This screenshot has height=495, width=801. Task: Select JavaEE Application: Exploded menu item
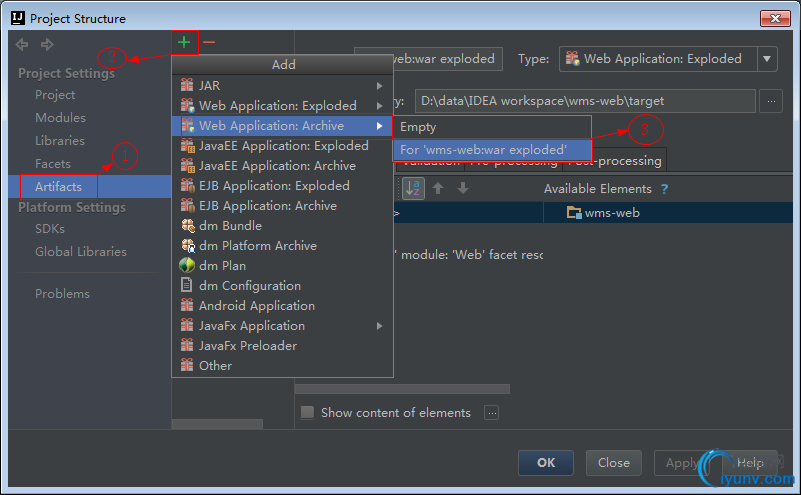pyautogui.click(x=282, y=146)
